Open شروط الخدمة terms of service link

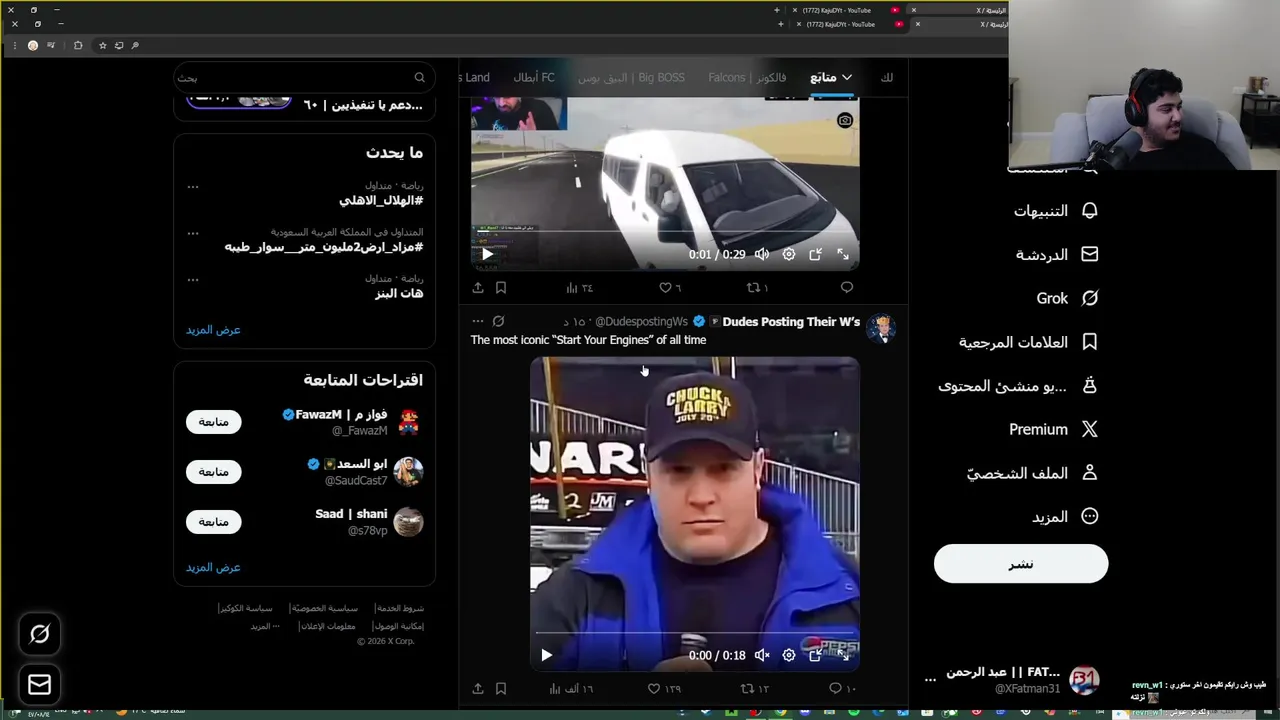(x=400, y=608)
